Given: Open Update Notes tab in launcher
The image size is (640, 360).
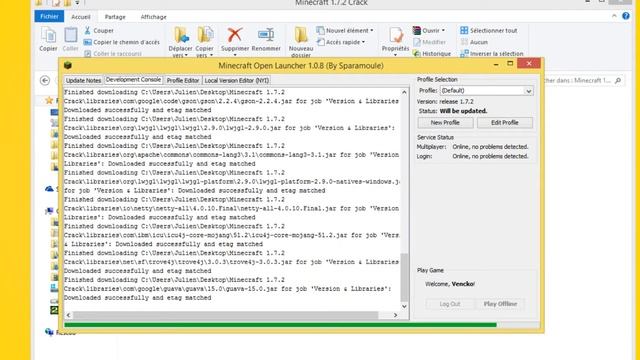Looking at the screenshot, I should 83,80.
